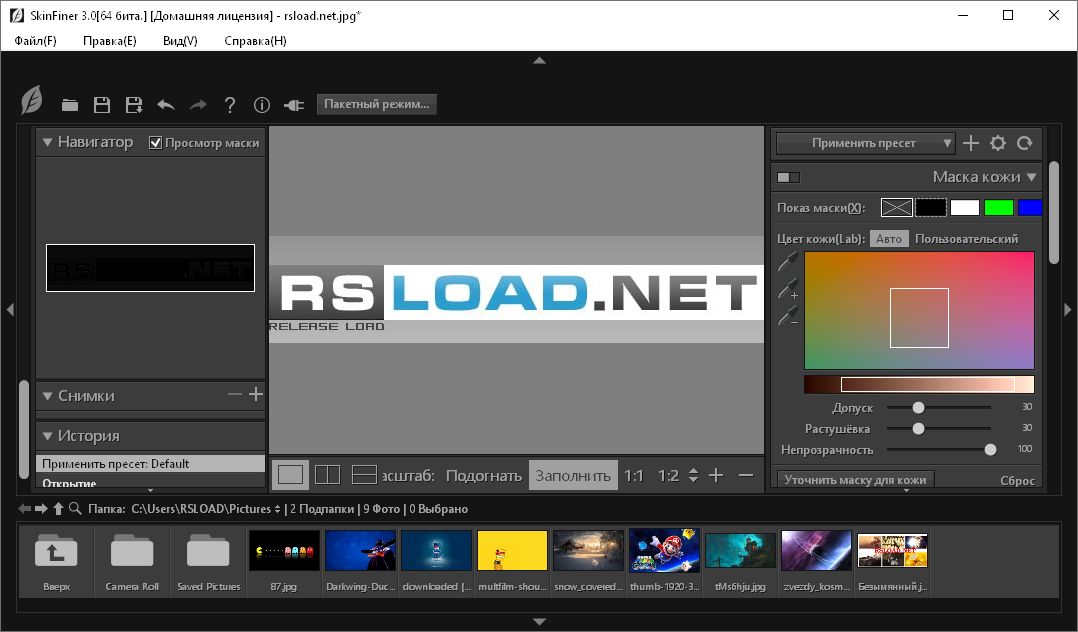Click the Пакетный режим button
Screen dimensions: 1078x632
376,104
